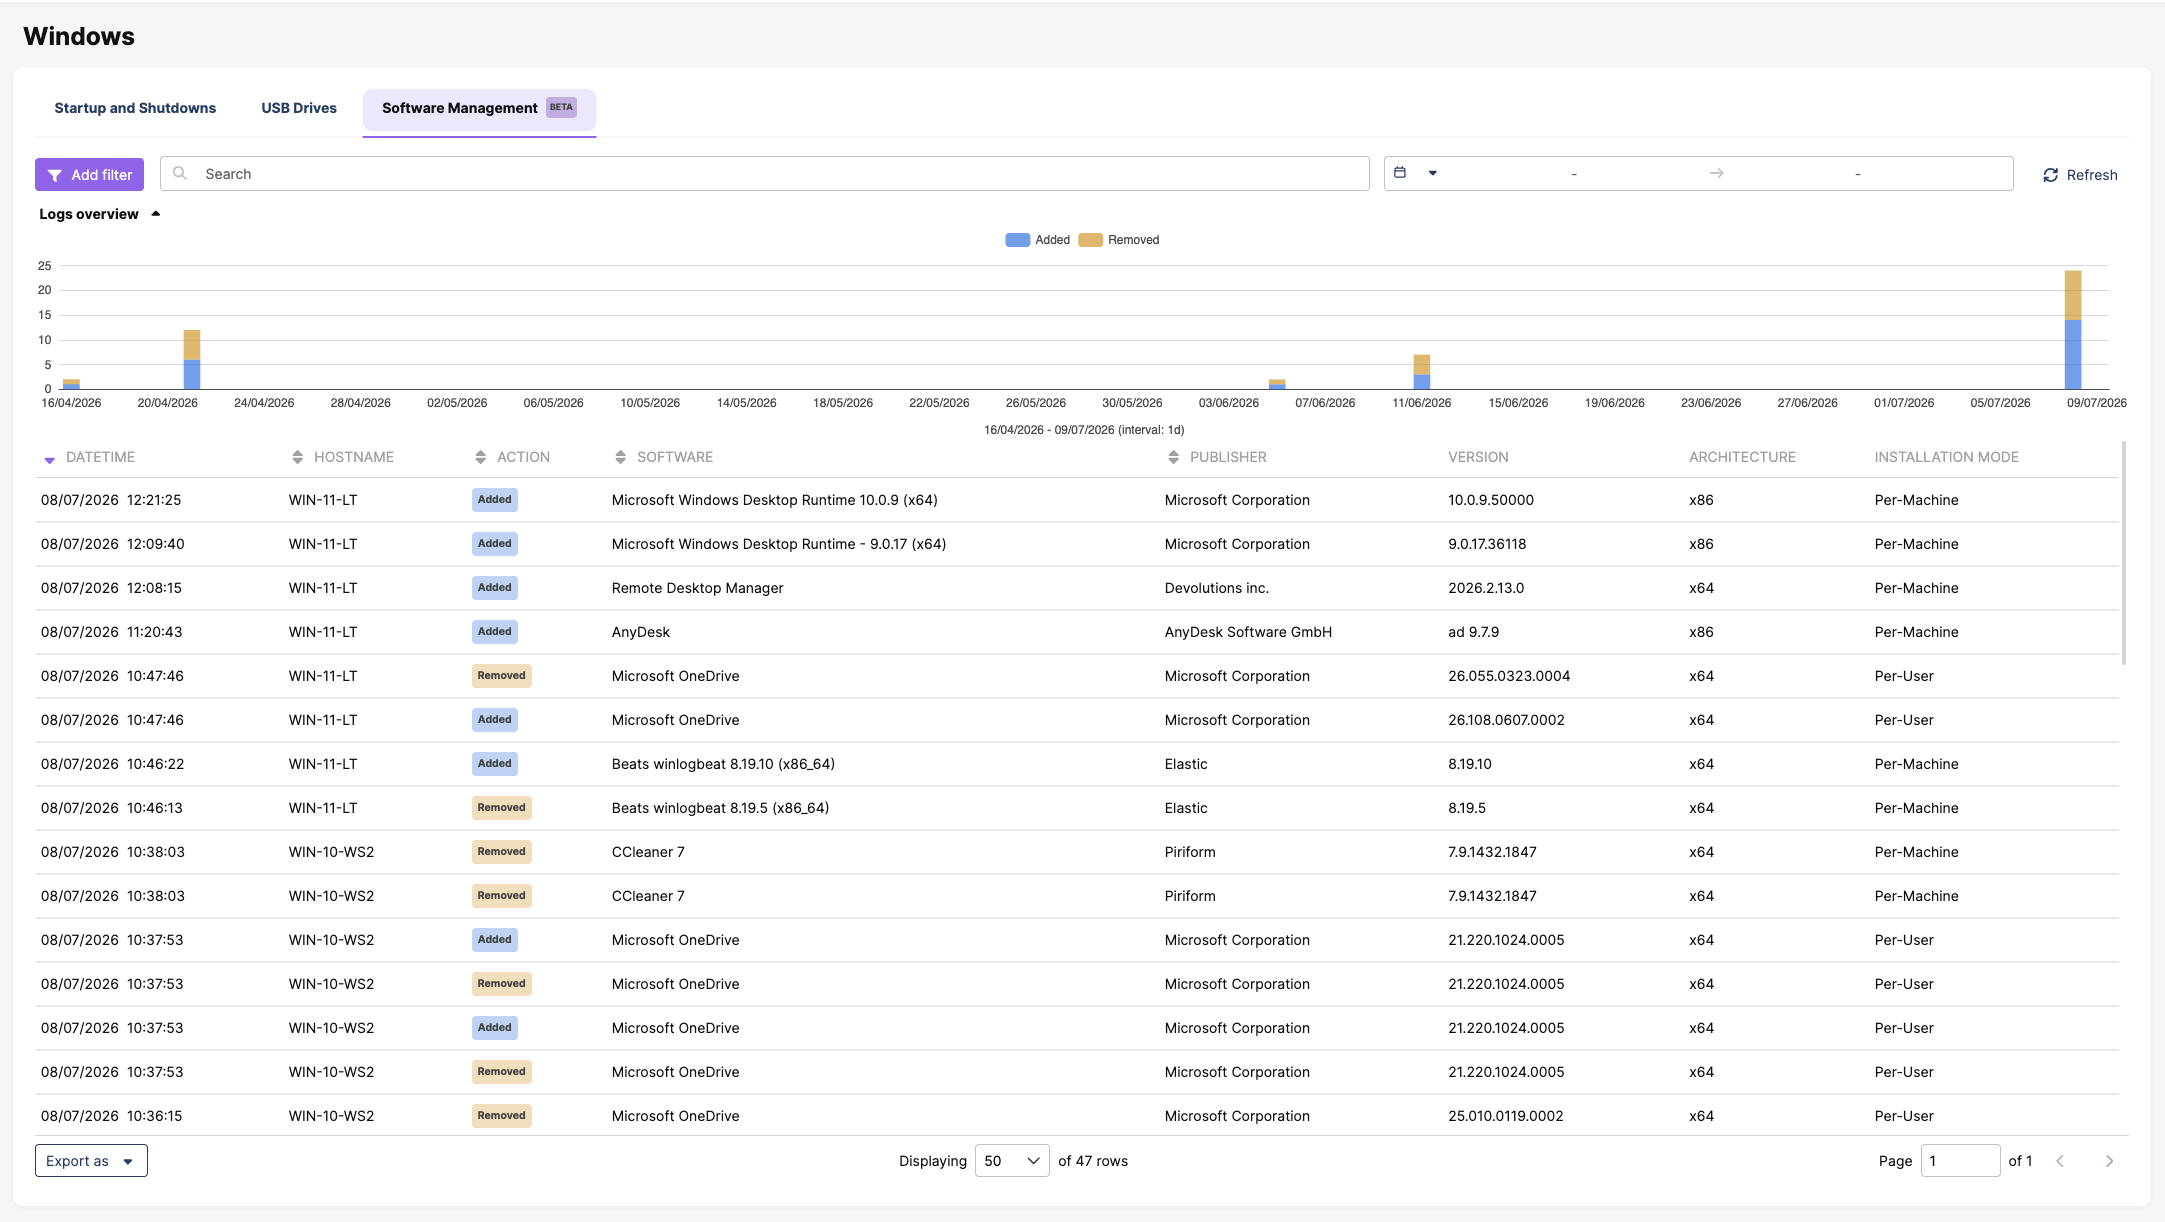This screenshot has width=2165, height=1222.
Task: Go to next page arrow
Action: click(x=2109, y=1161)
